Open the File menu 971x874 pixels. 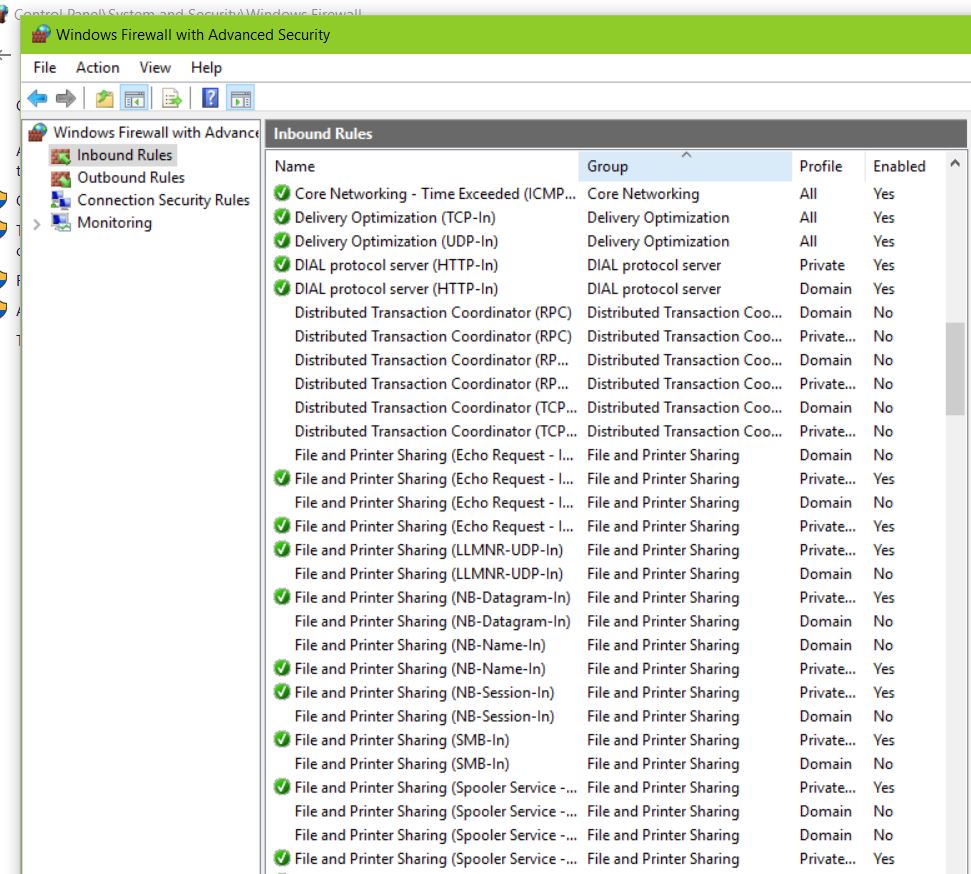[x=45, y=68]
